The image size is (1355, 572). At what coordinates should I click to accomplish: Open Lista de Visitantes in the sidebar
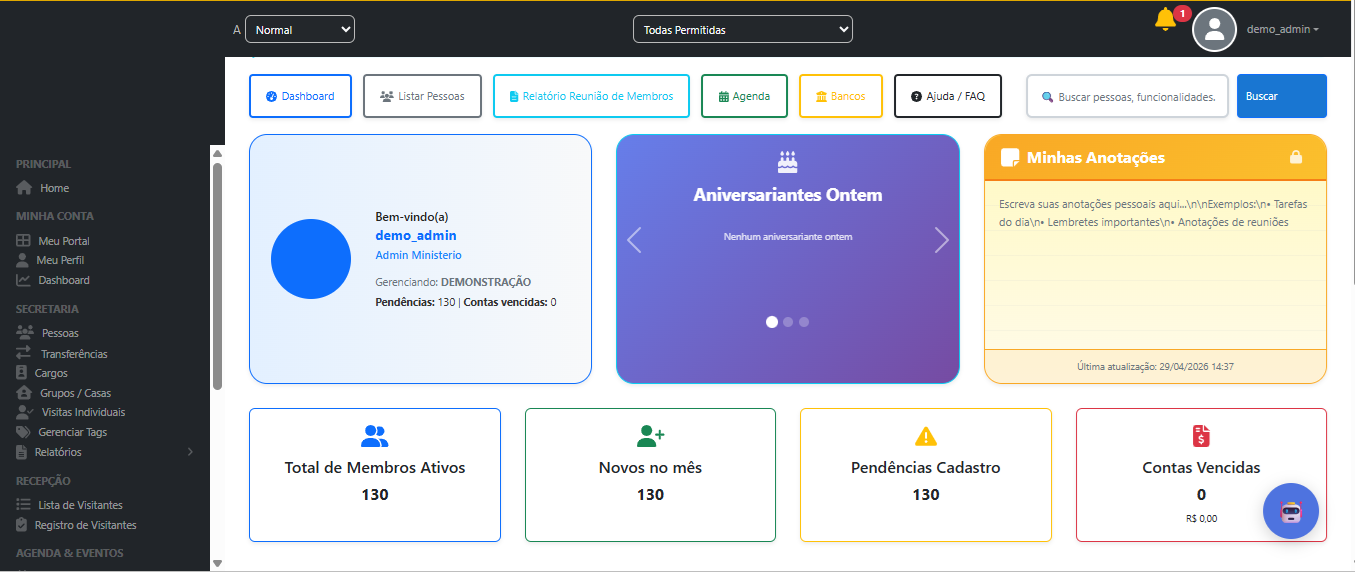click(80, 505)
